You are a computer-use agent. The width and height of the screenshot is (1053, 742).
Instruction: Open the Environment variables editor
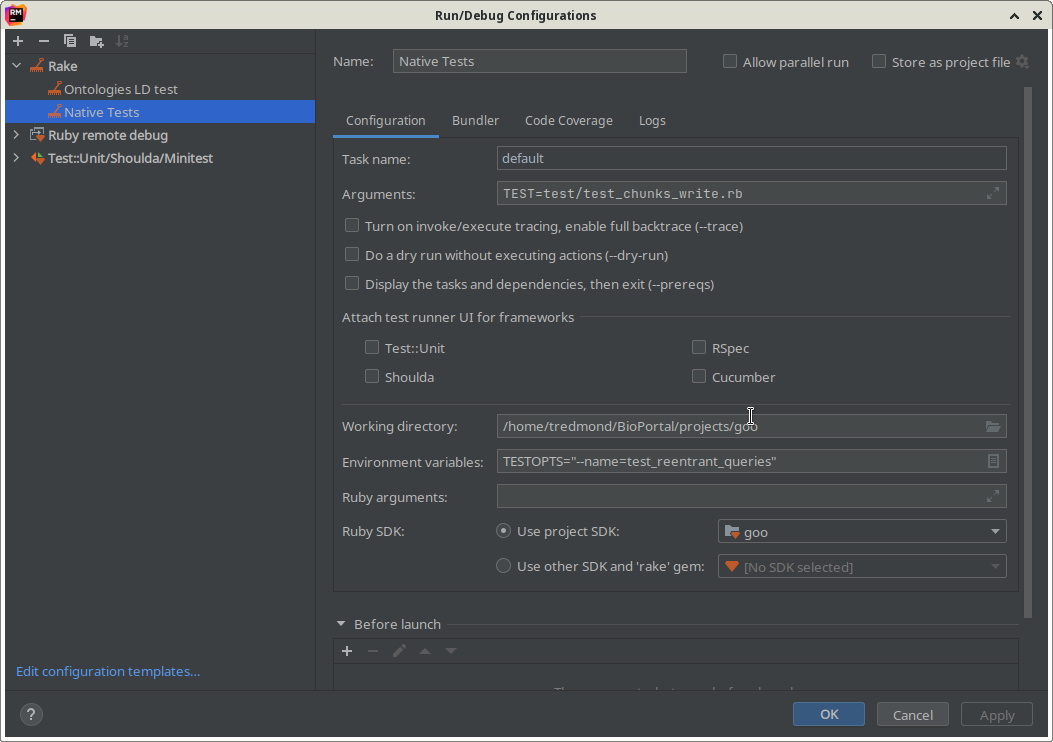click(x=993, y=461)
